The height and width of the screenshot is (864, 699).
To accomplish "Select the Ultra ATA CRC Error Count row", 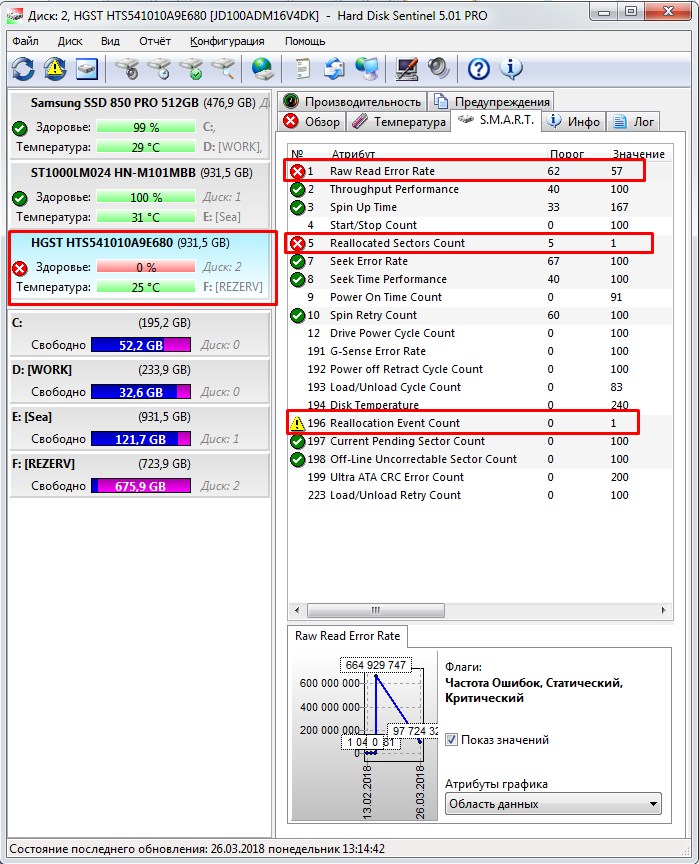I will (x=480, y=477).
